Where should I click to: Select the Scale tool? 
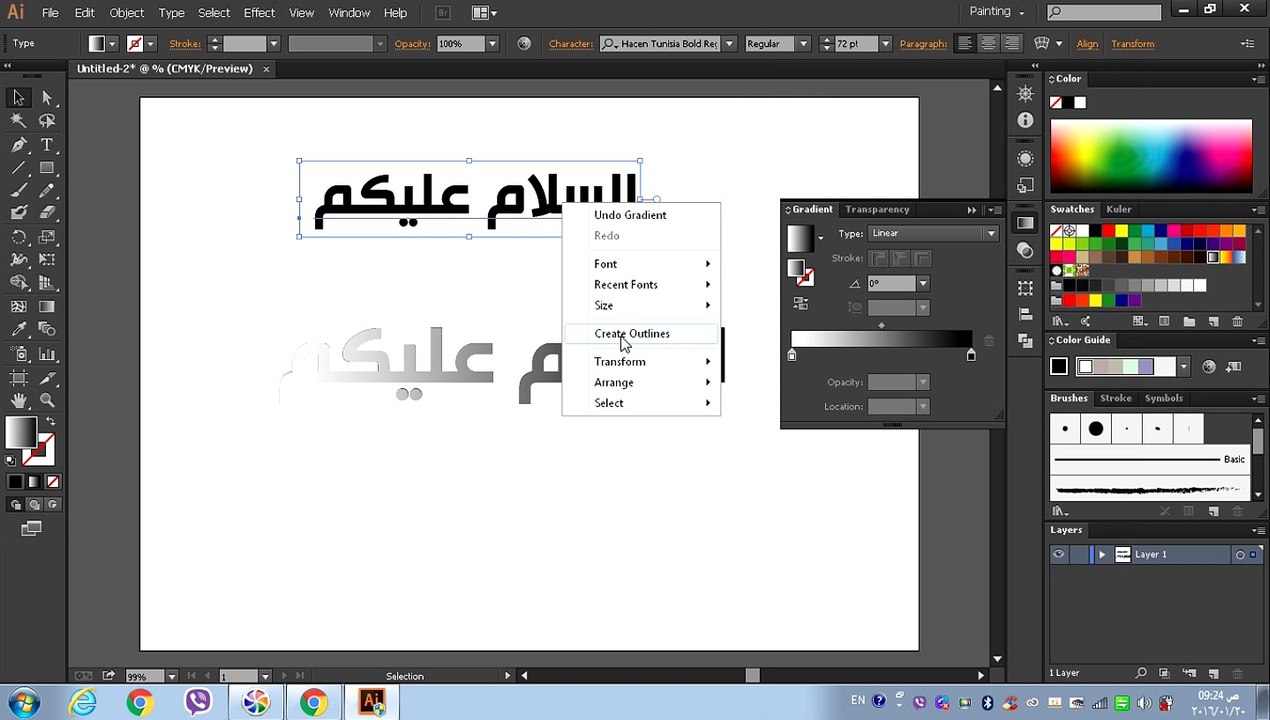(47, 237)
